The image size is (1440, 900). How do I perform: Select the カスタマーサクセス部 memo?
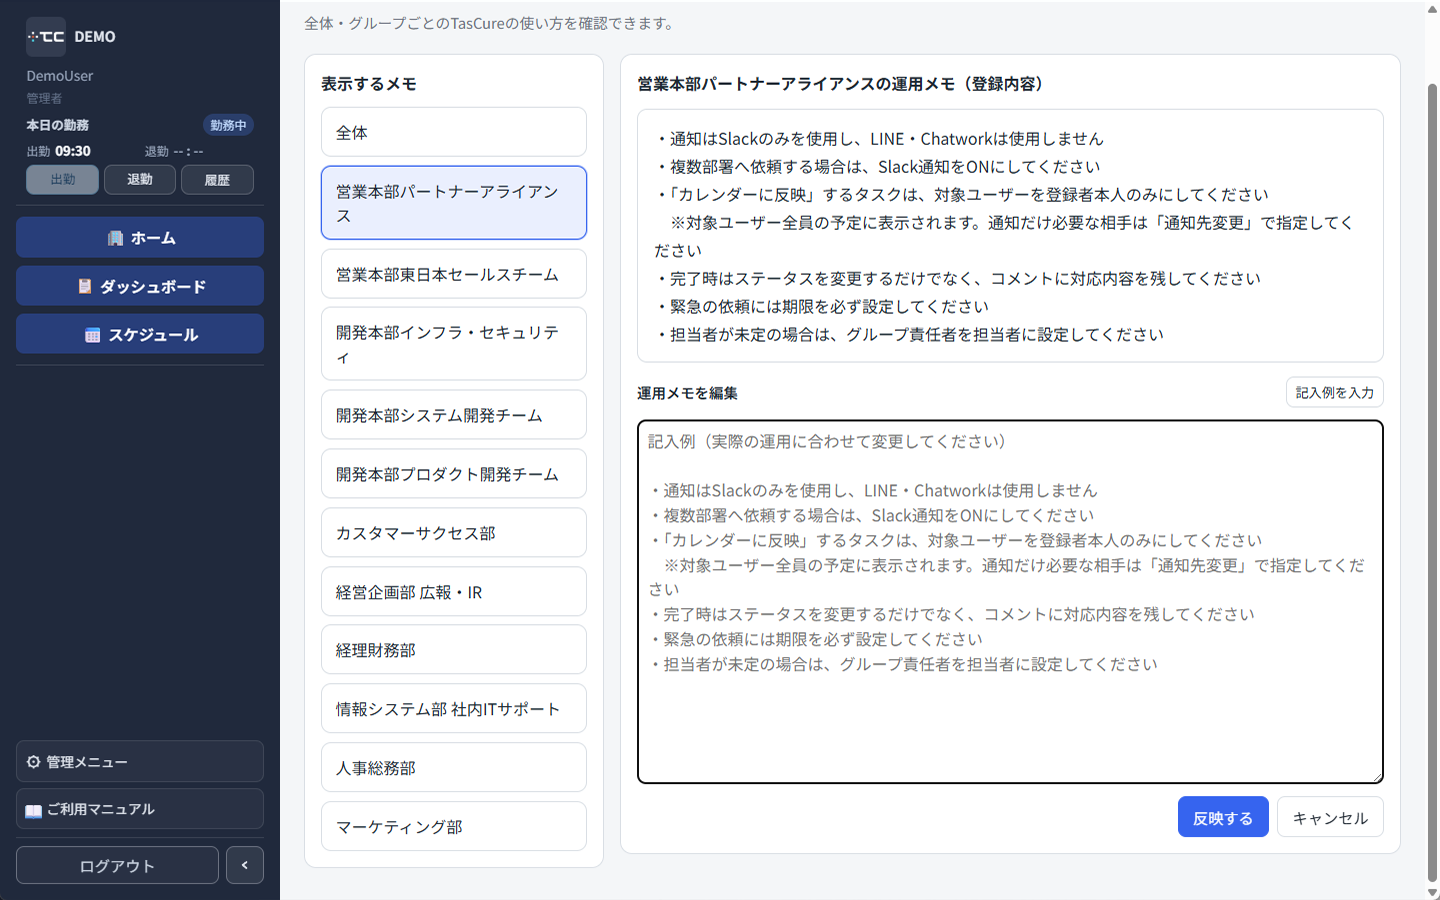(454, 533)
